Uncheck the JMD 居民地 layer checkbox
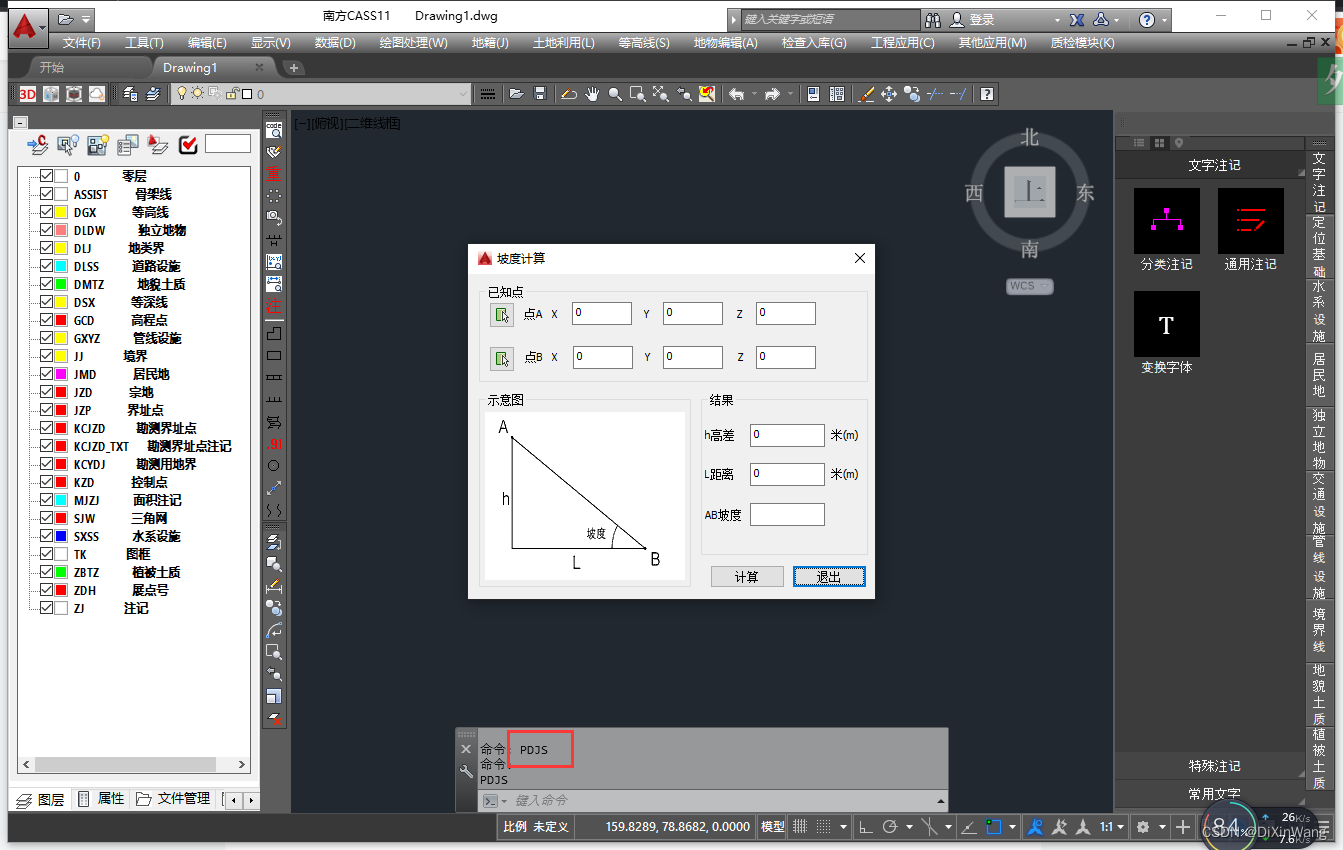This screenshot has width=1343, height=850. pos(46,374)
